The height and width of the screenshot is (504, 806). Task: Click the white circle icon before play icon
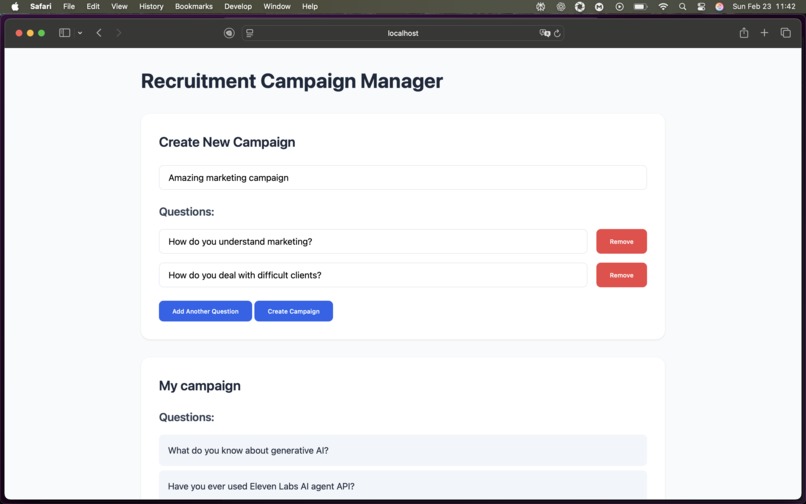point(599,7)
